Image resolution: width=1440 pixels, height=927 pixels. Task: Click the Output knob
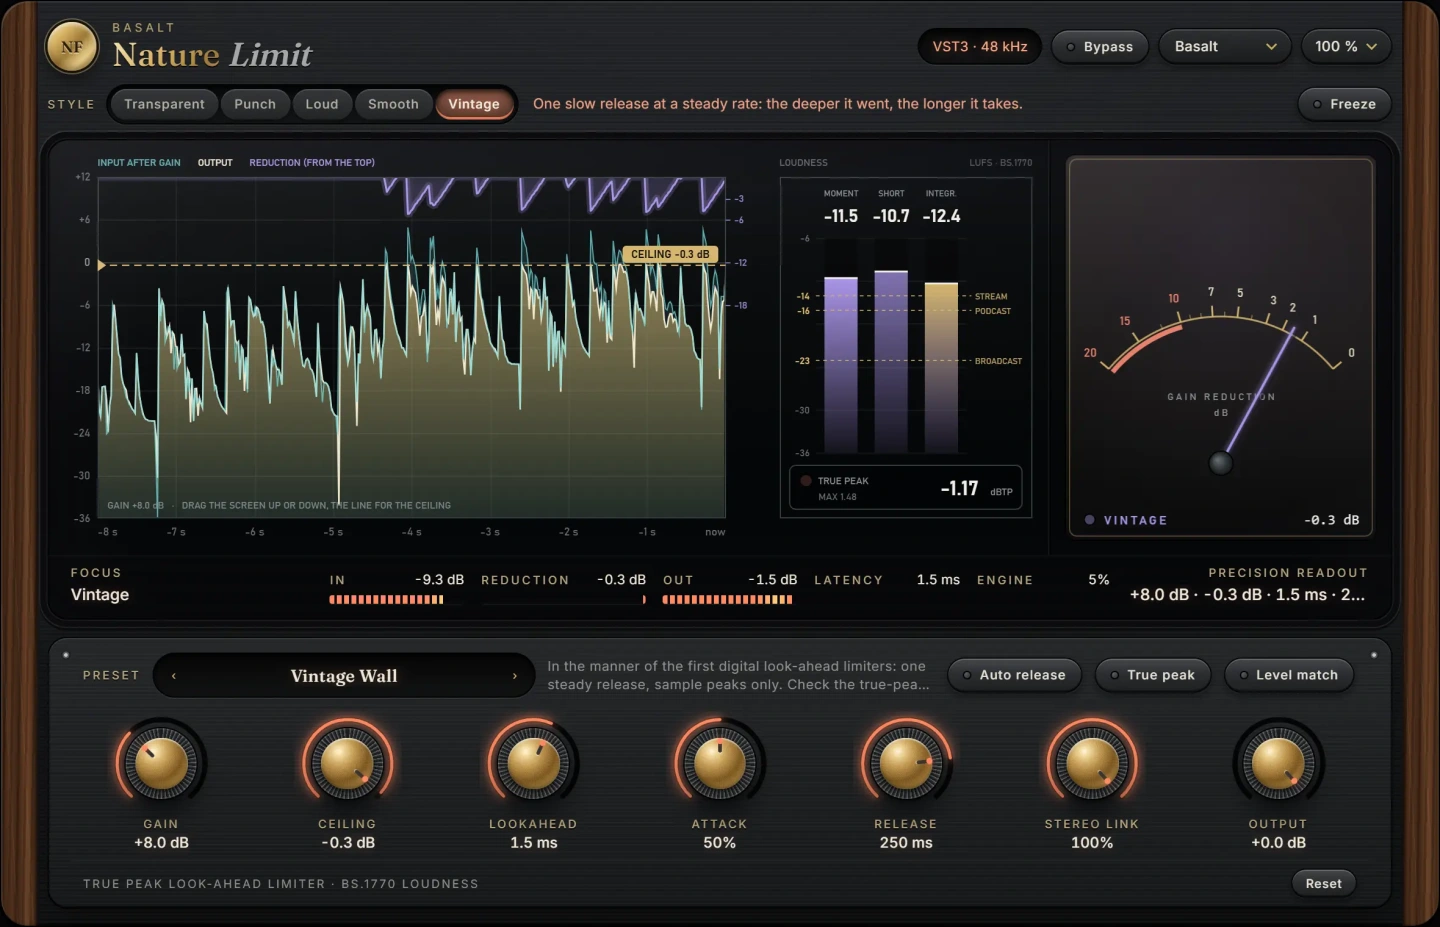tap(1278, 764)
